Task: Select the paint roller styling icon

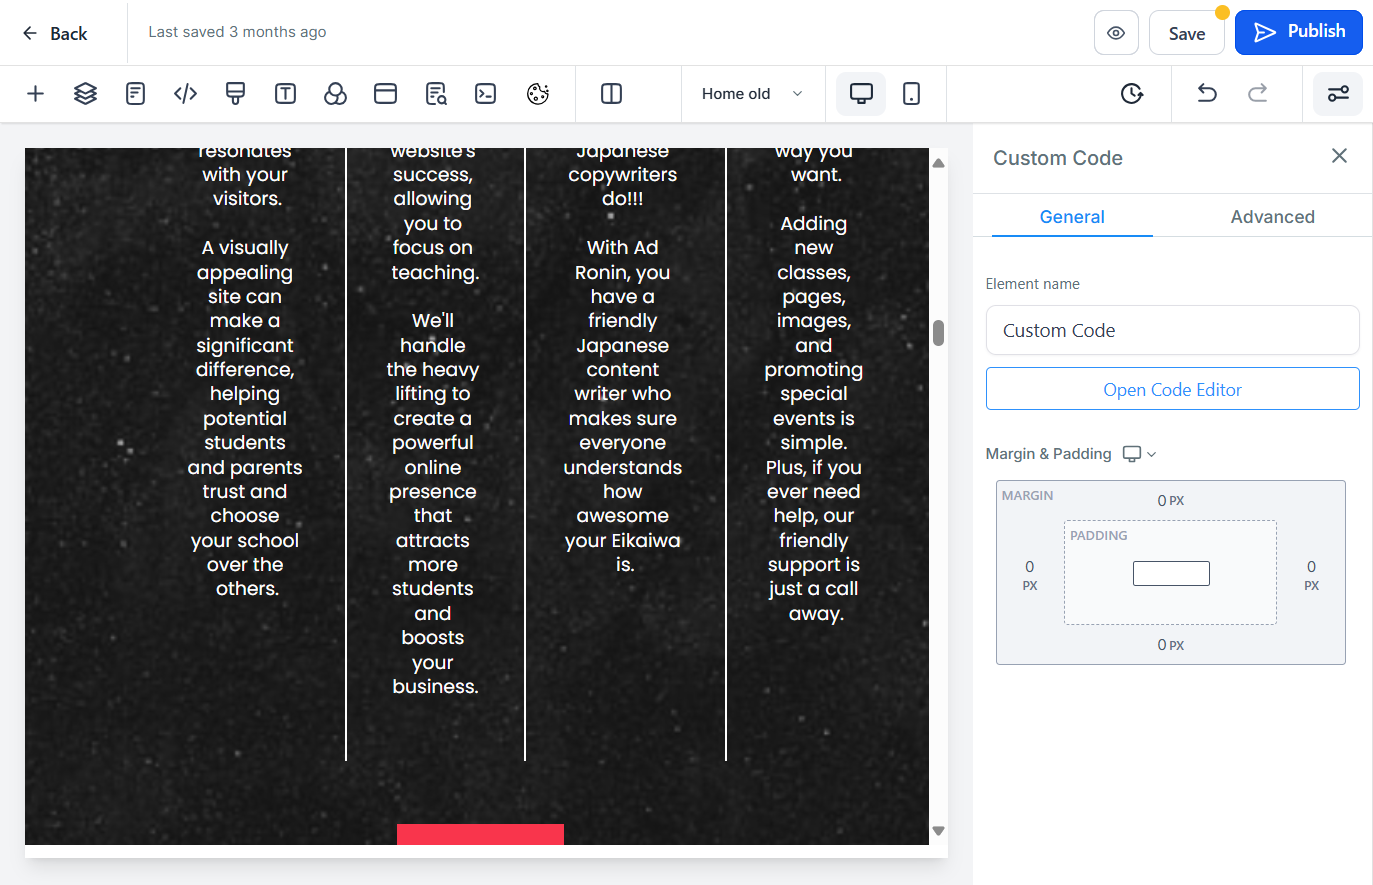Action: [235, 94]
